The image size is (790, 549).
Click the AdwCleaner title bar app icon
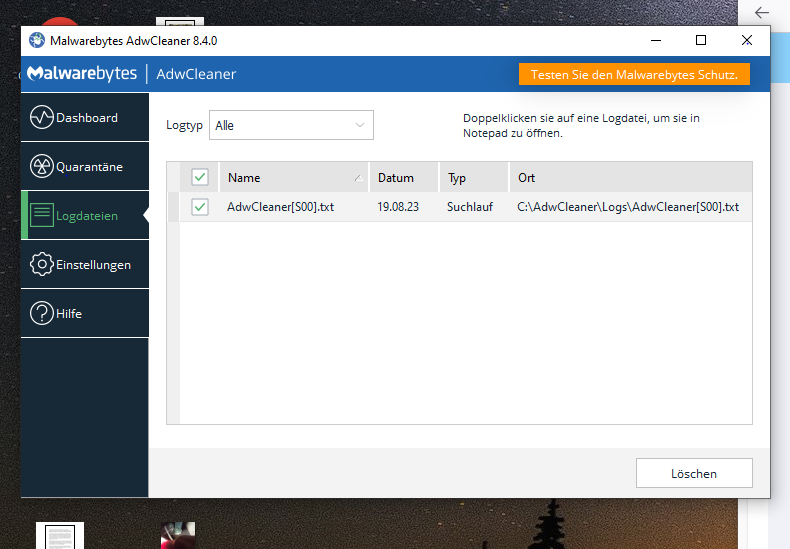(x=37, y=40)
